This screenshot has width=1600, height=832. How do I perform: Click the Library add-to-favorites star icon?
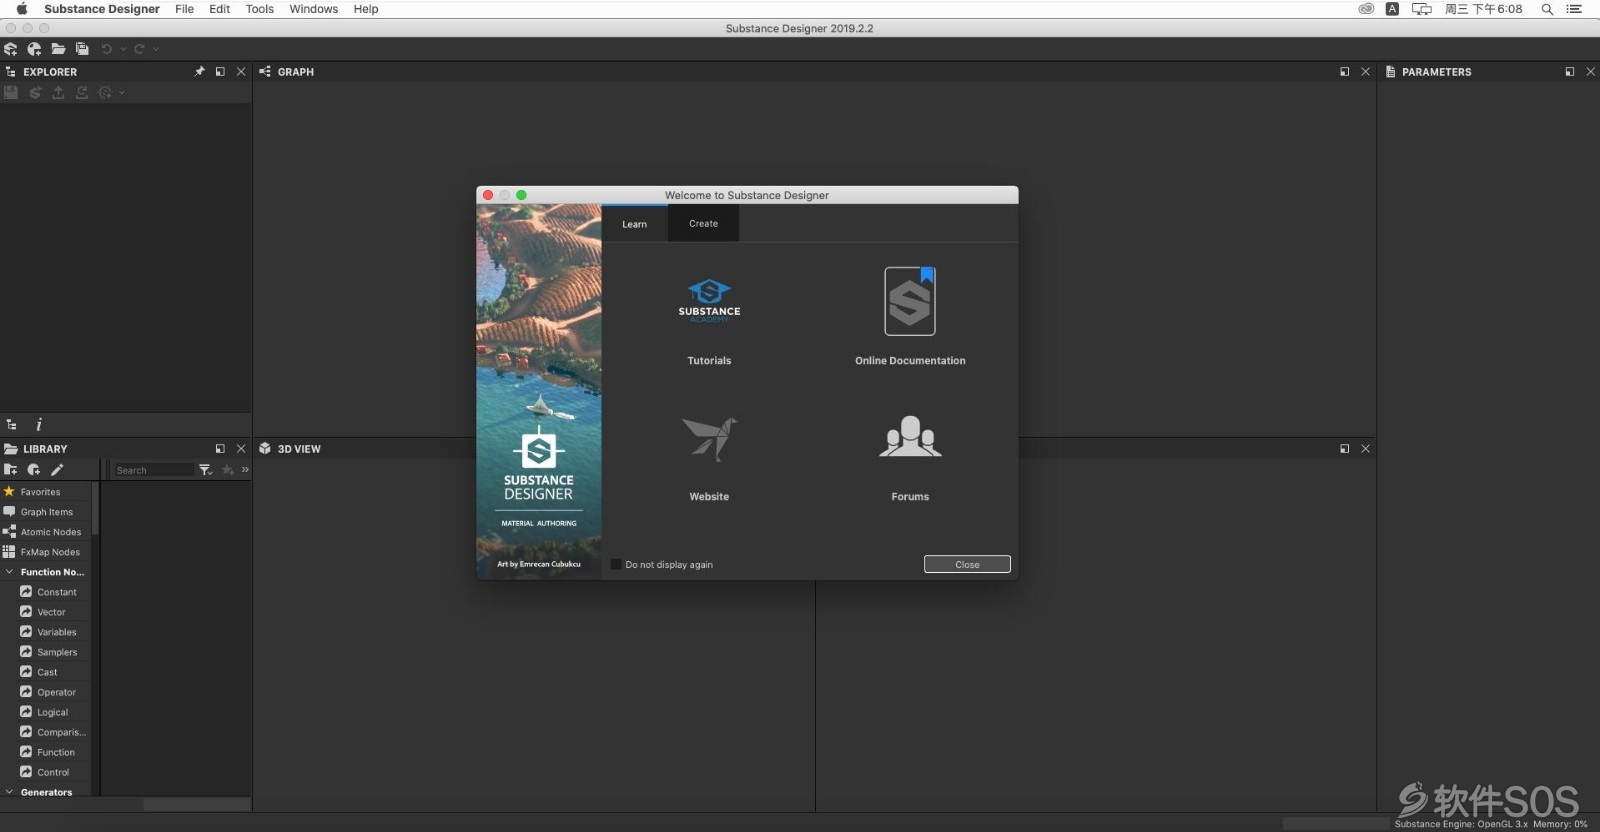tap(228, 470)
